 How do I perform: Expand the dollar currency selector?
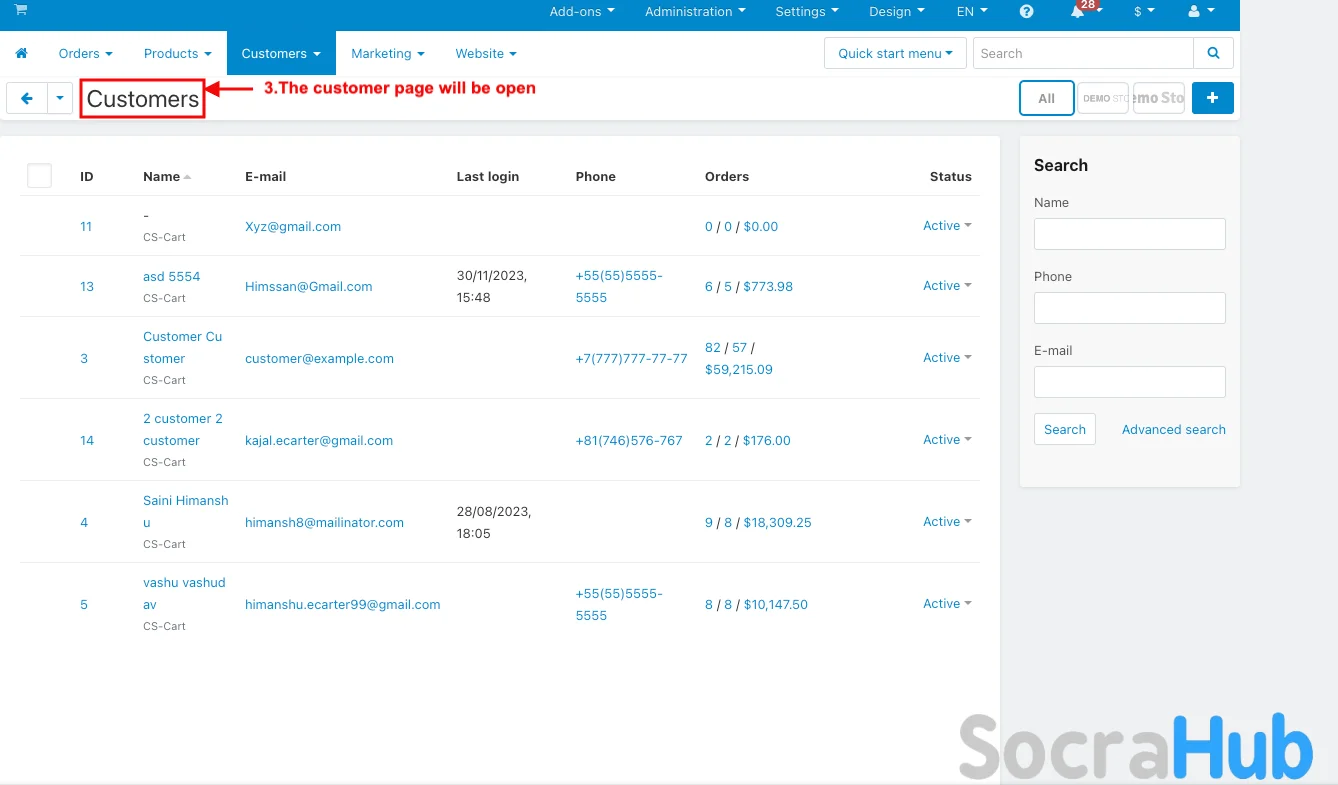tap(1143, 12)
